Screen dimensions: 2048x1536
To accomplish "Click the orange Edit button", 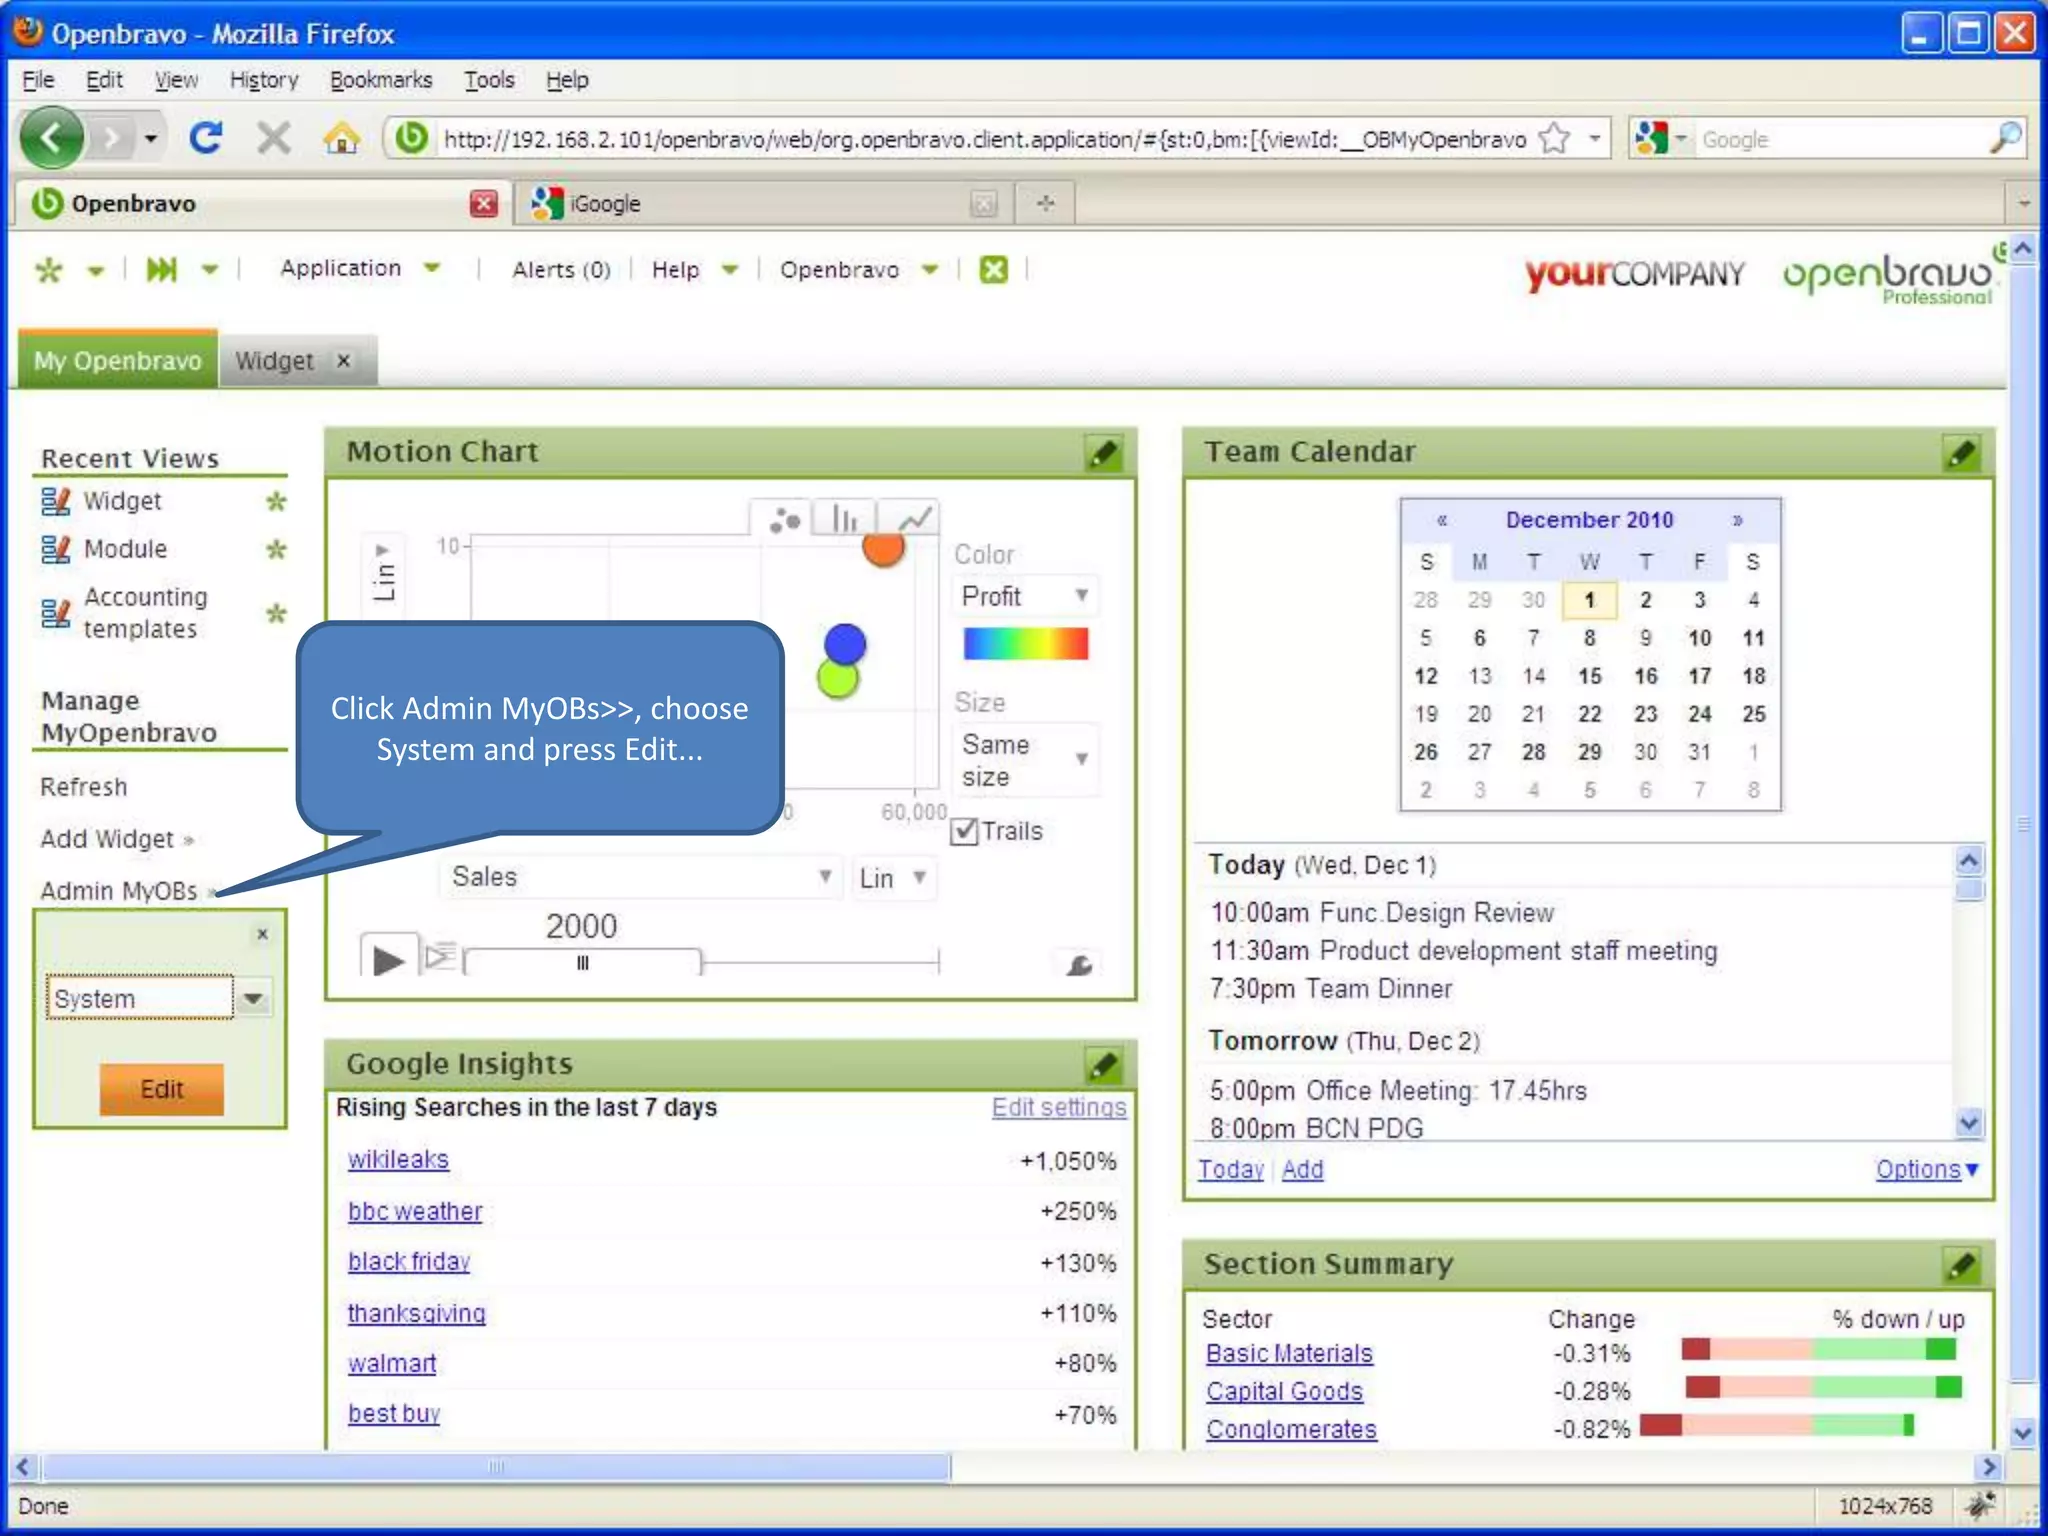I will click(x=161, y=1089).
